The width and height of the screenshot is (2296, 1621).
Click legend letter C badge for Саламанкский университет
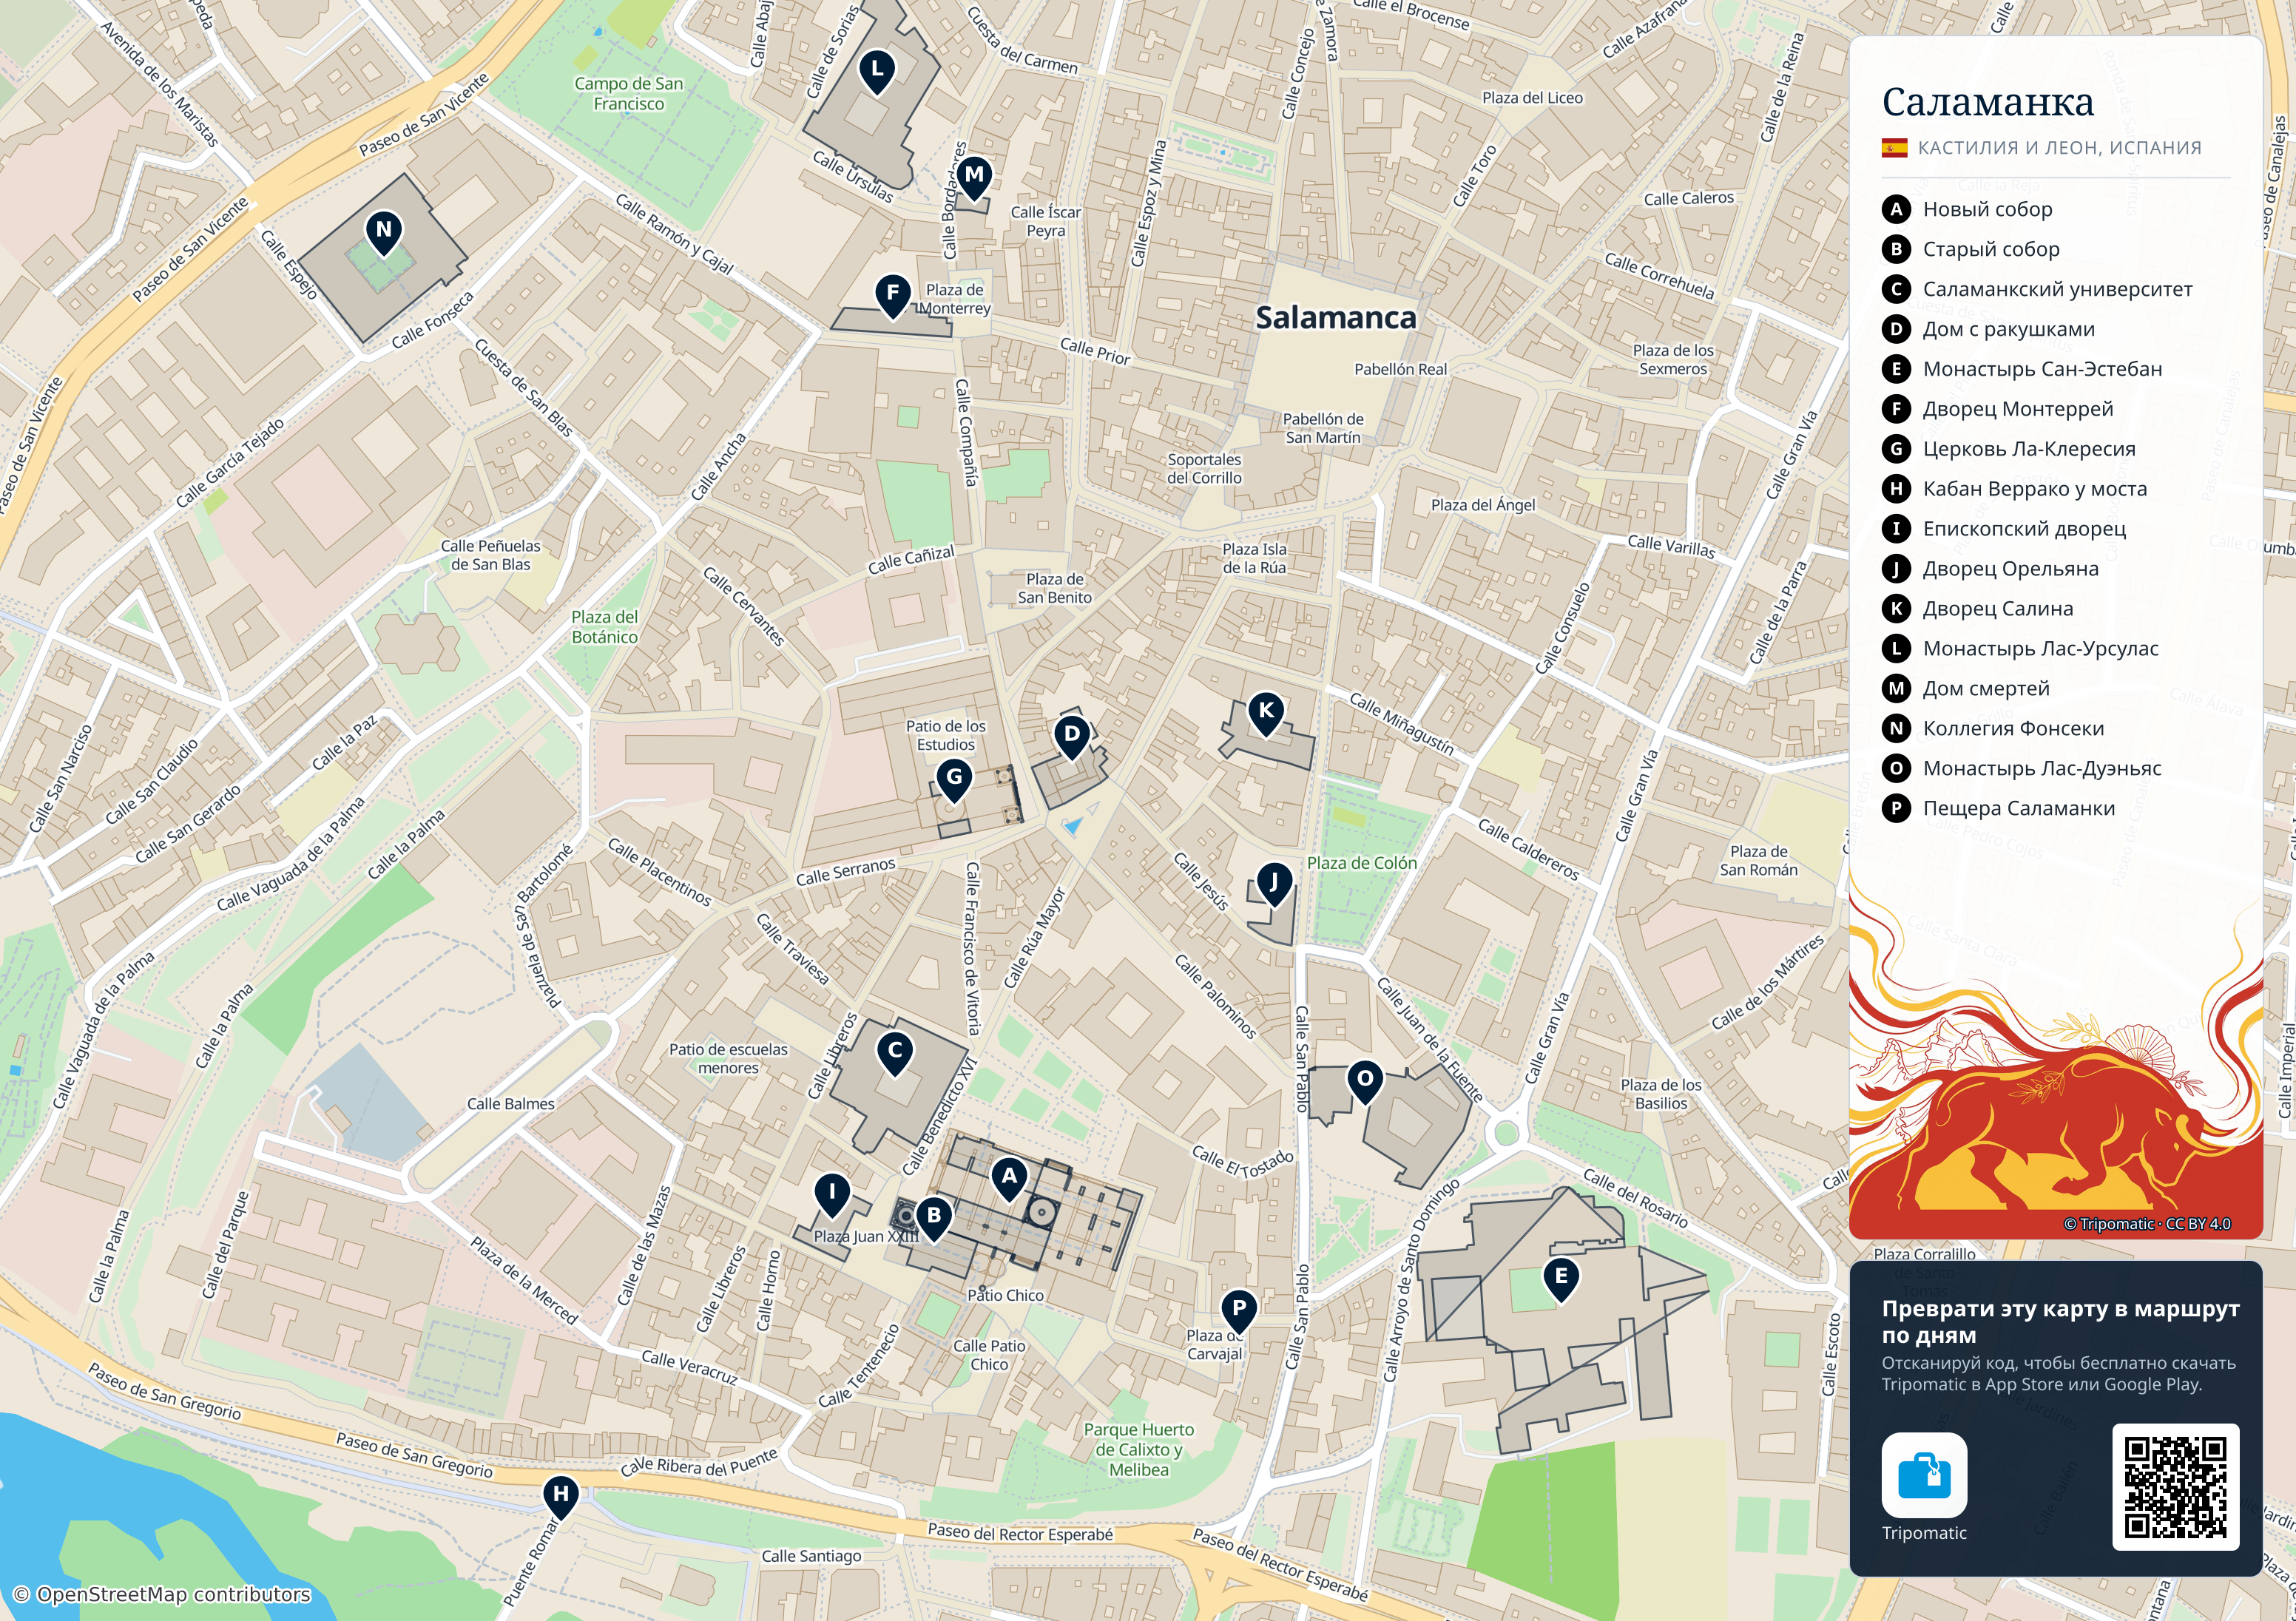pos(1896,289)
